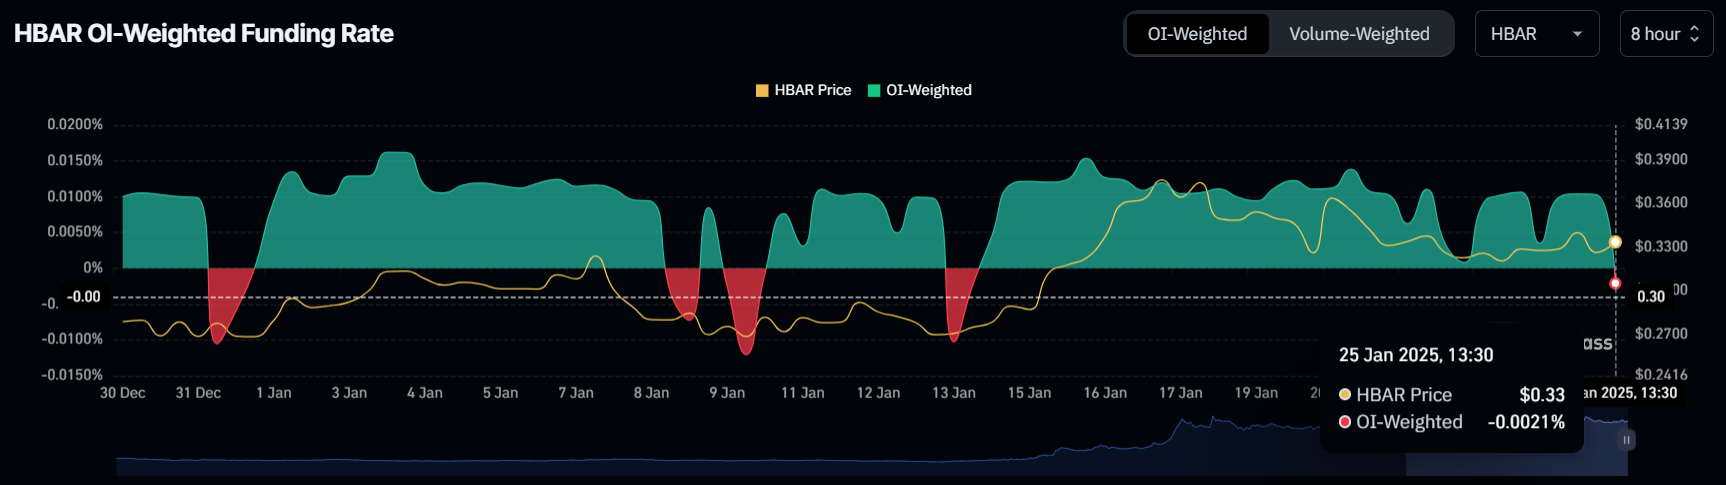The image size is (1726, 485).
Task: Toggle the HBAR Price legend series
Action: pos(803,90)
